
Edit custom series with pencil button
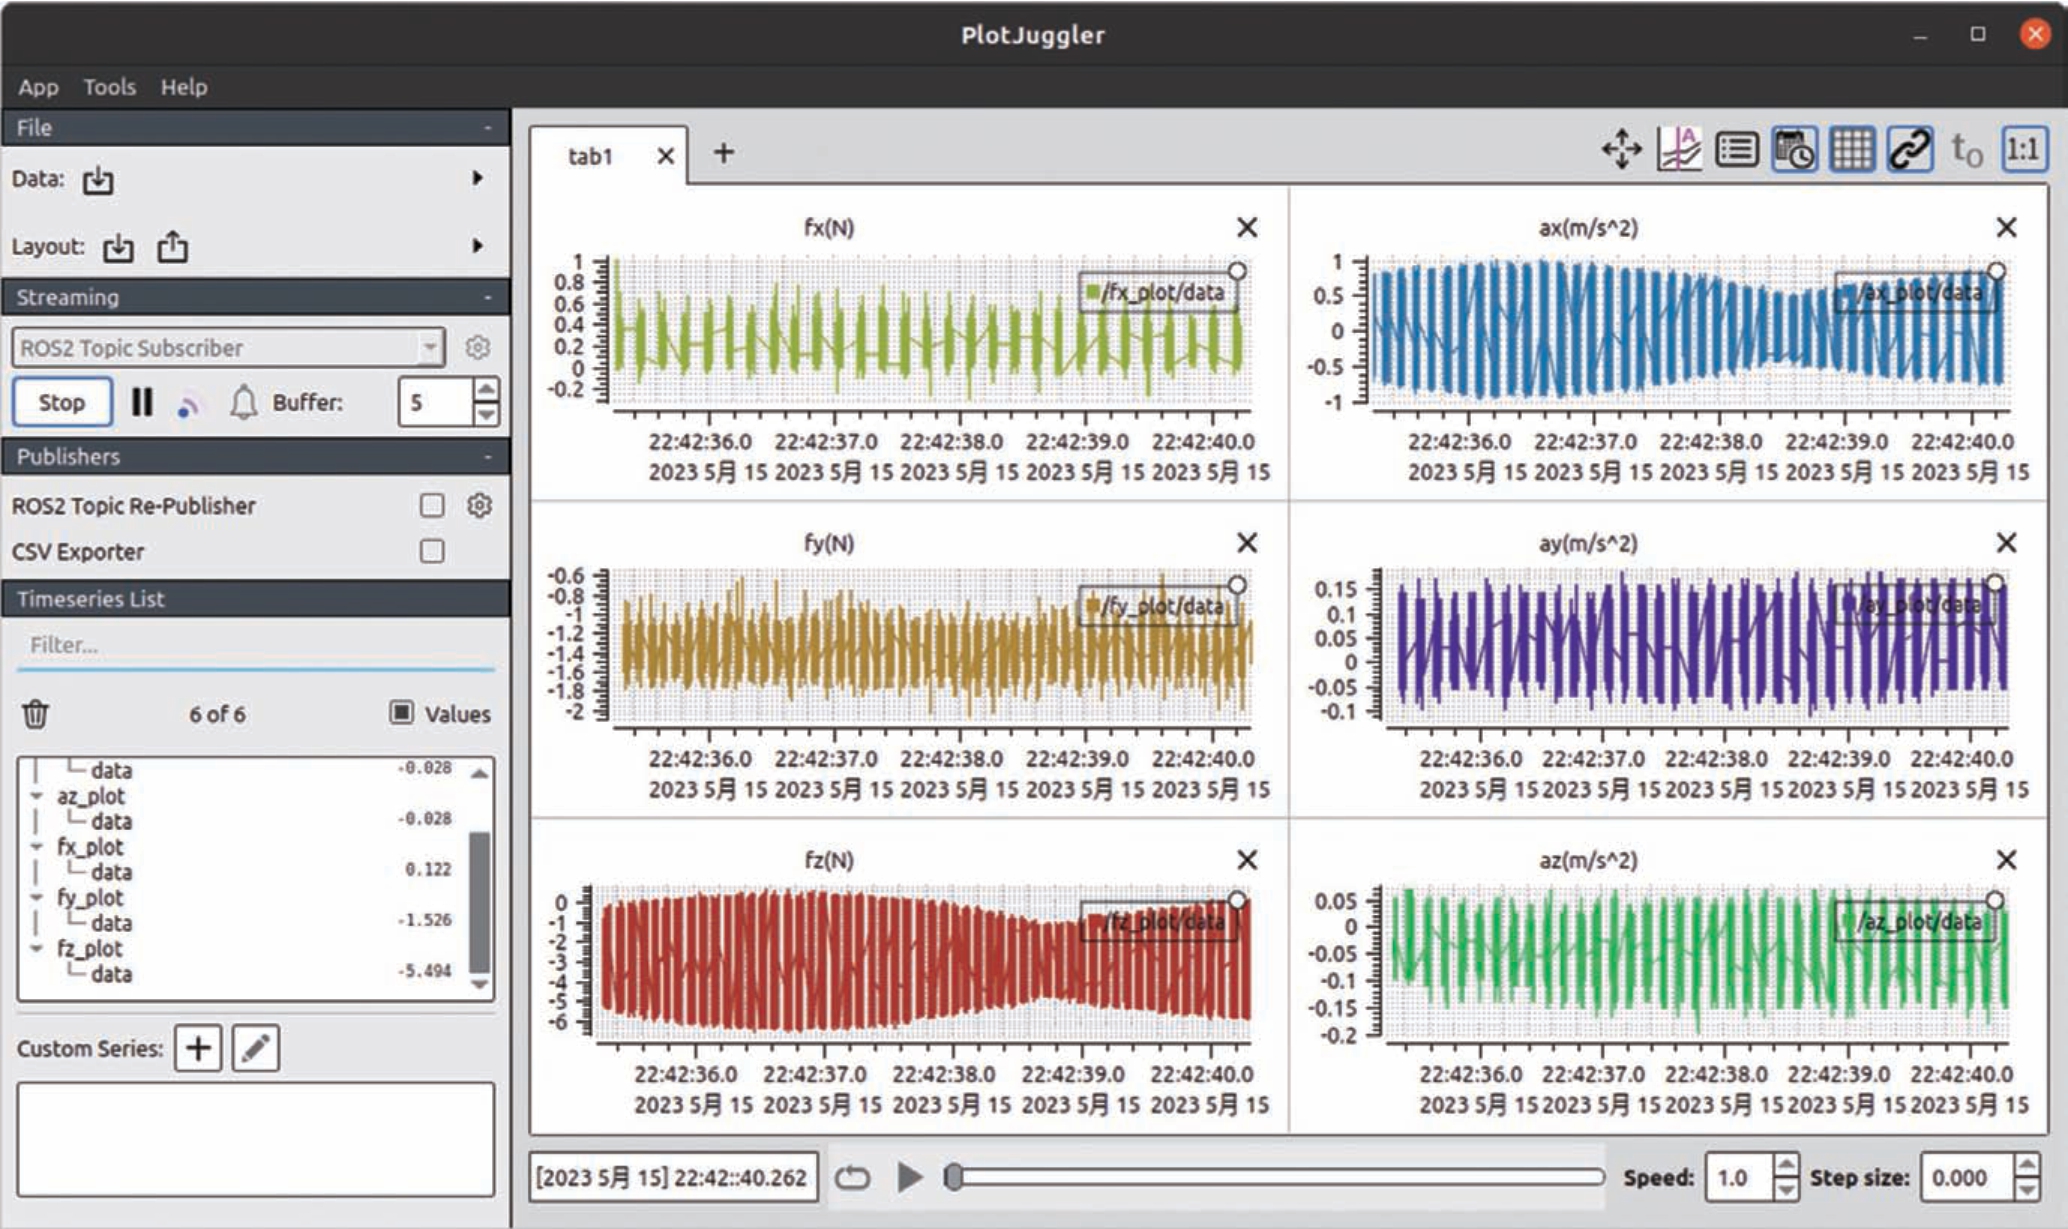255,1048
